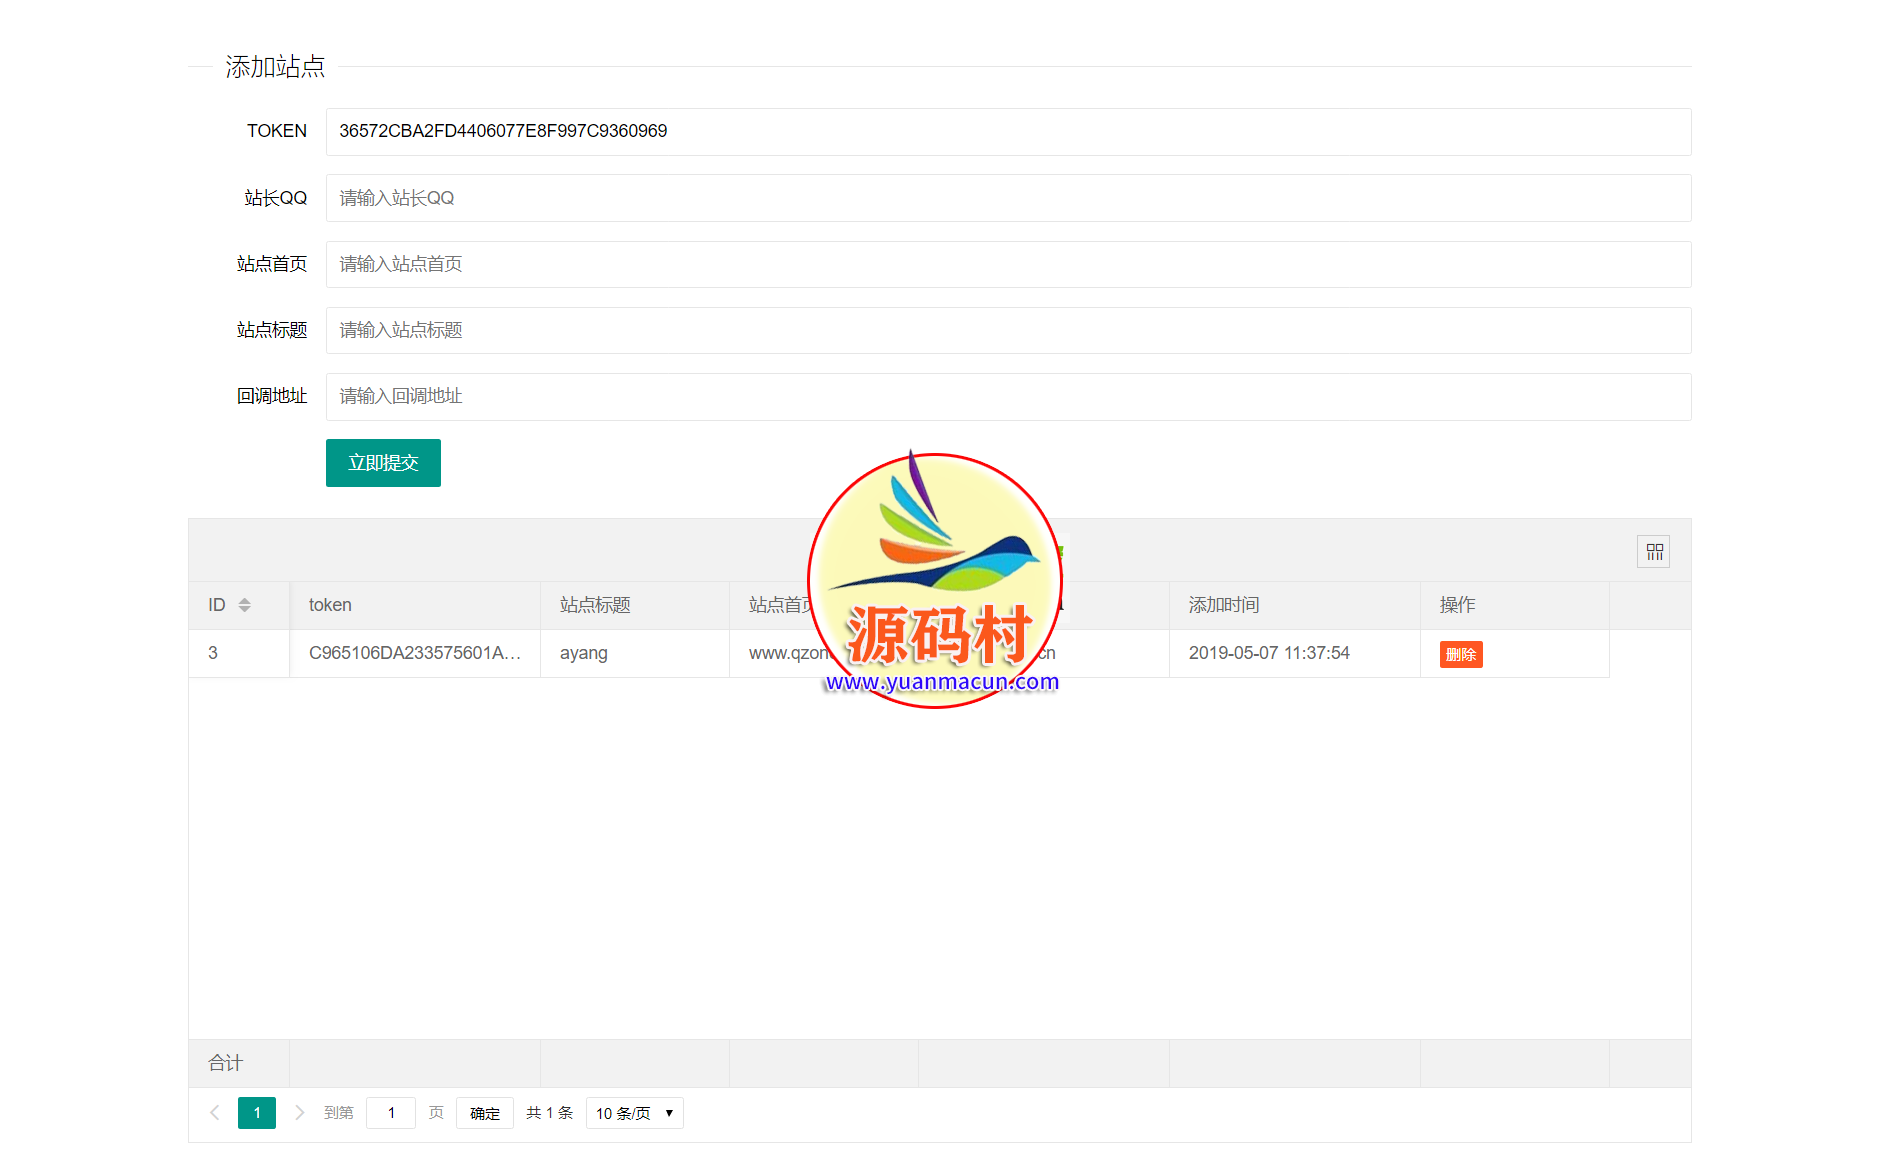Click the truncated token cell C965106DA...
The width and height of the screenshot is (1880, 1156).
(414, 653)
